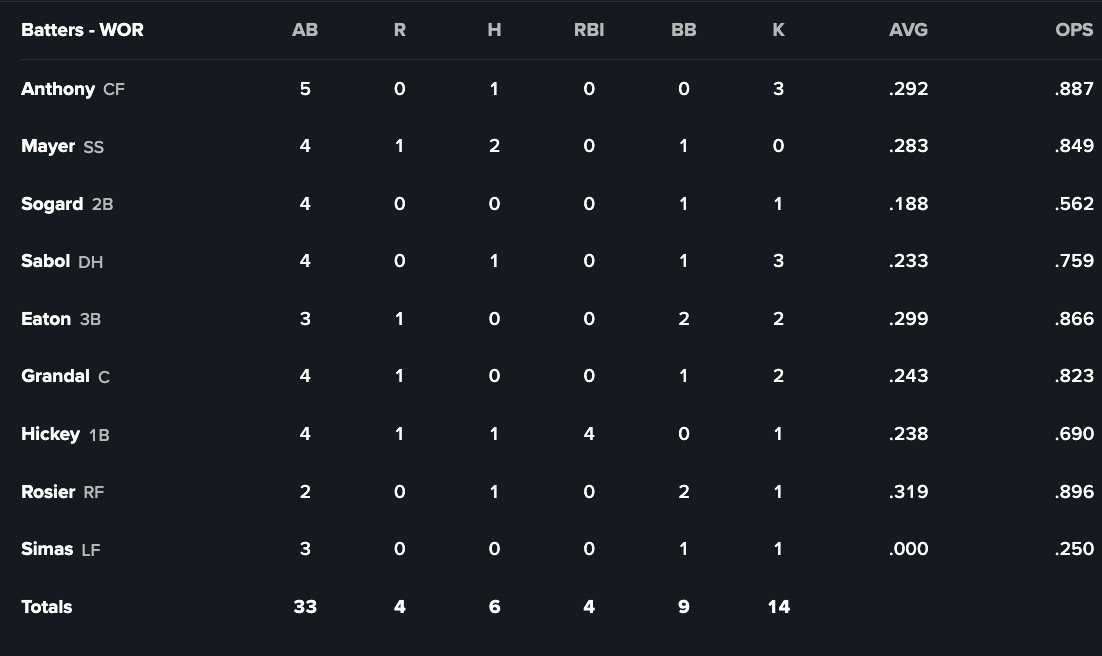The height and width of the screenshot is (656, 1102).
Task: Click Simas's .000 batting average
Action: click(908, 549)
